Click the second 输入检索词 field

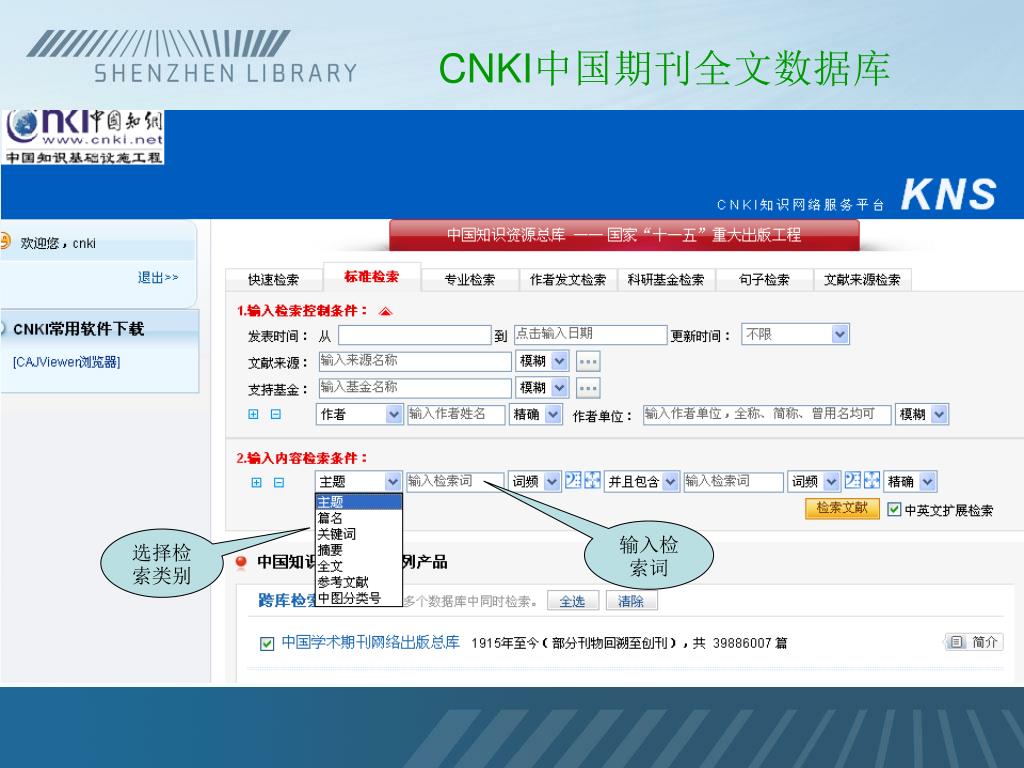click(x=733, y=482)
